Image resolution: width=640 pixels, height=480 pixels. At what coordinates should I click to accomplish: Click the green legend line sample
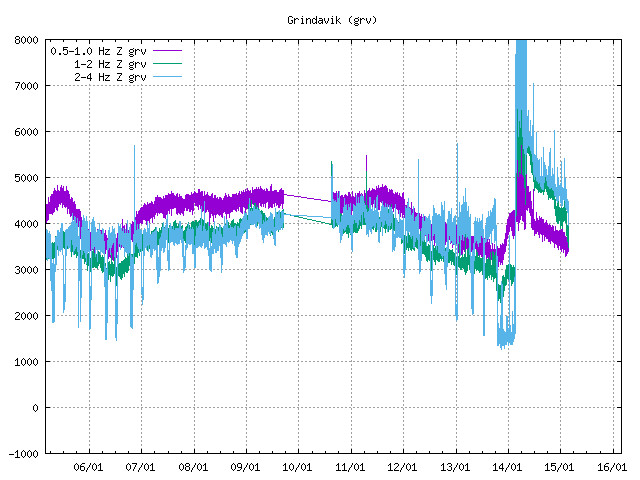168,63
